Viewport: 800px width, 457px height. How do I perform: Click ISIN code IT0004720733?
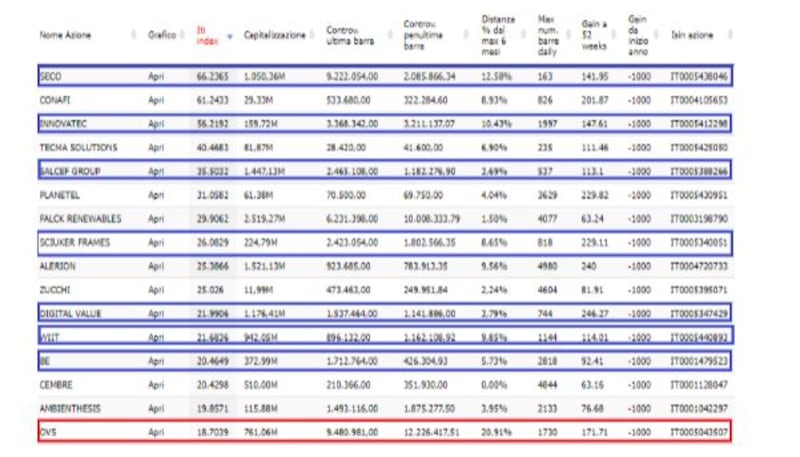click(x=699, y=266)
